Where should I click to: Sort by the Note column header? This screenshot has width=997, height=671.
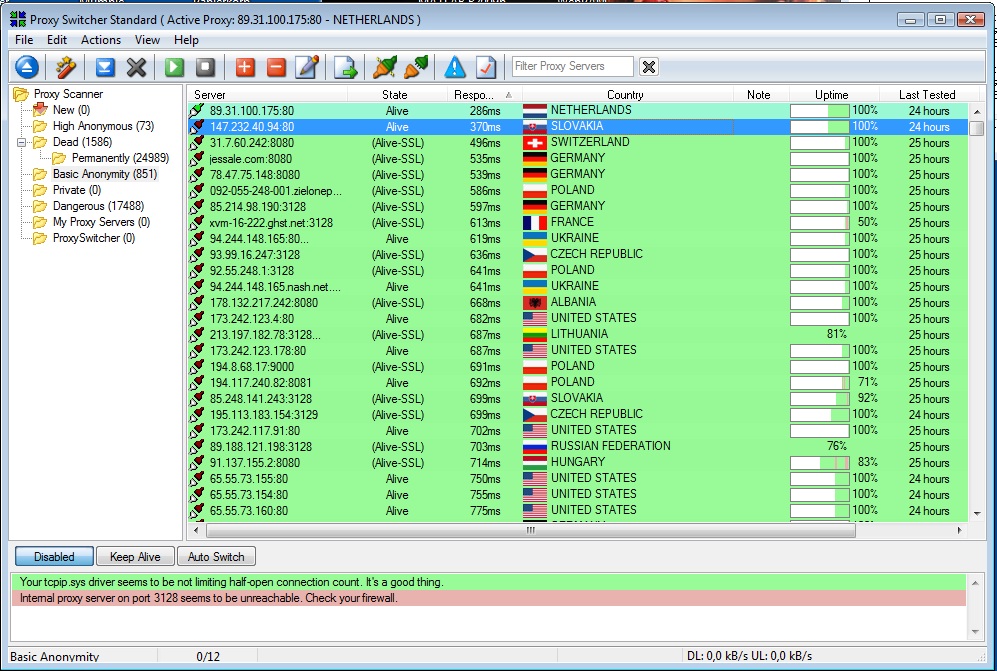coord(759,94)
